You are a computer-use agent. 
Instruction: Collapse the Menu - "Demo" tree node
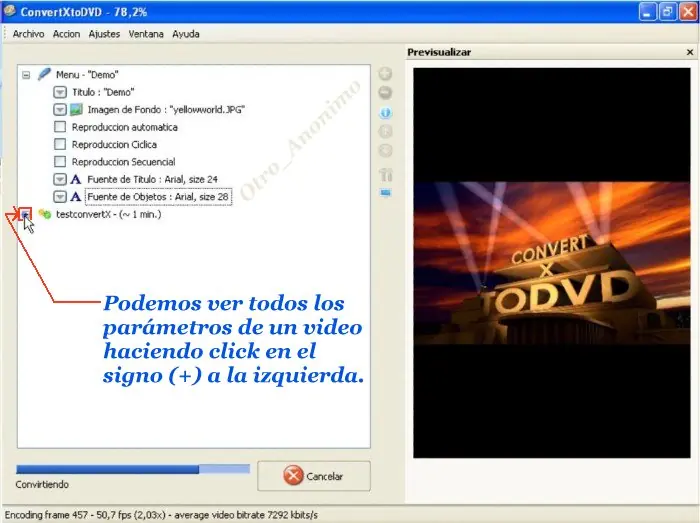[26, 75]
